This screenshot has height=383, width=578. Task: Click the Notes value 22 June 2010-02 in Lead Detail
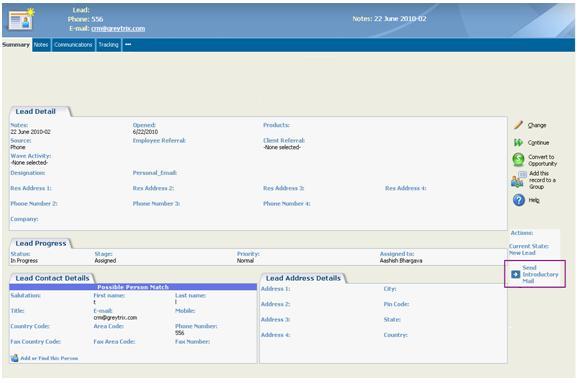point(30,132)
